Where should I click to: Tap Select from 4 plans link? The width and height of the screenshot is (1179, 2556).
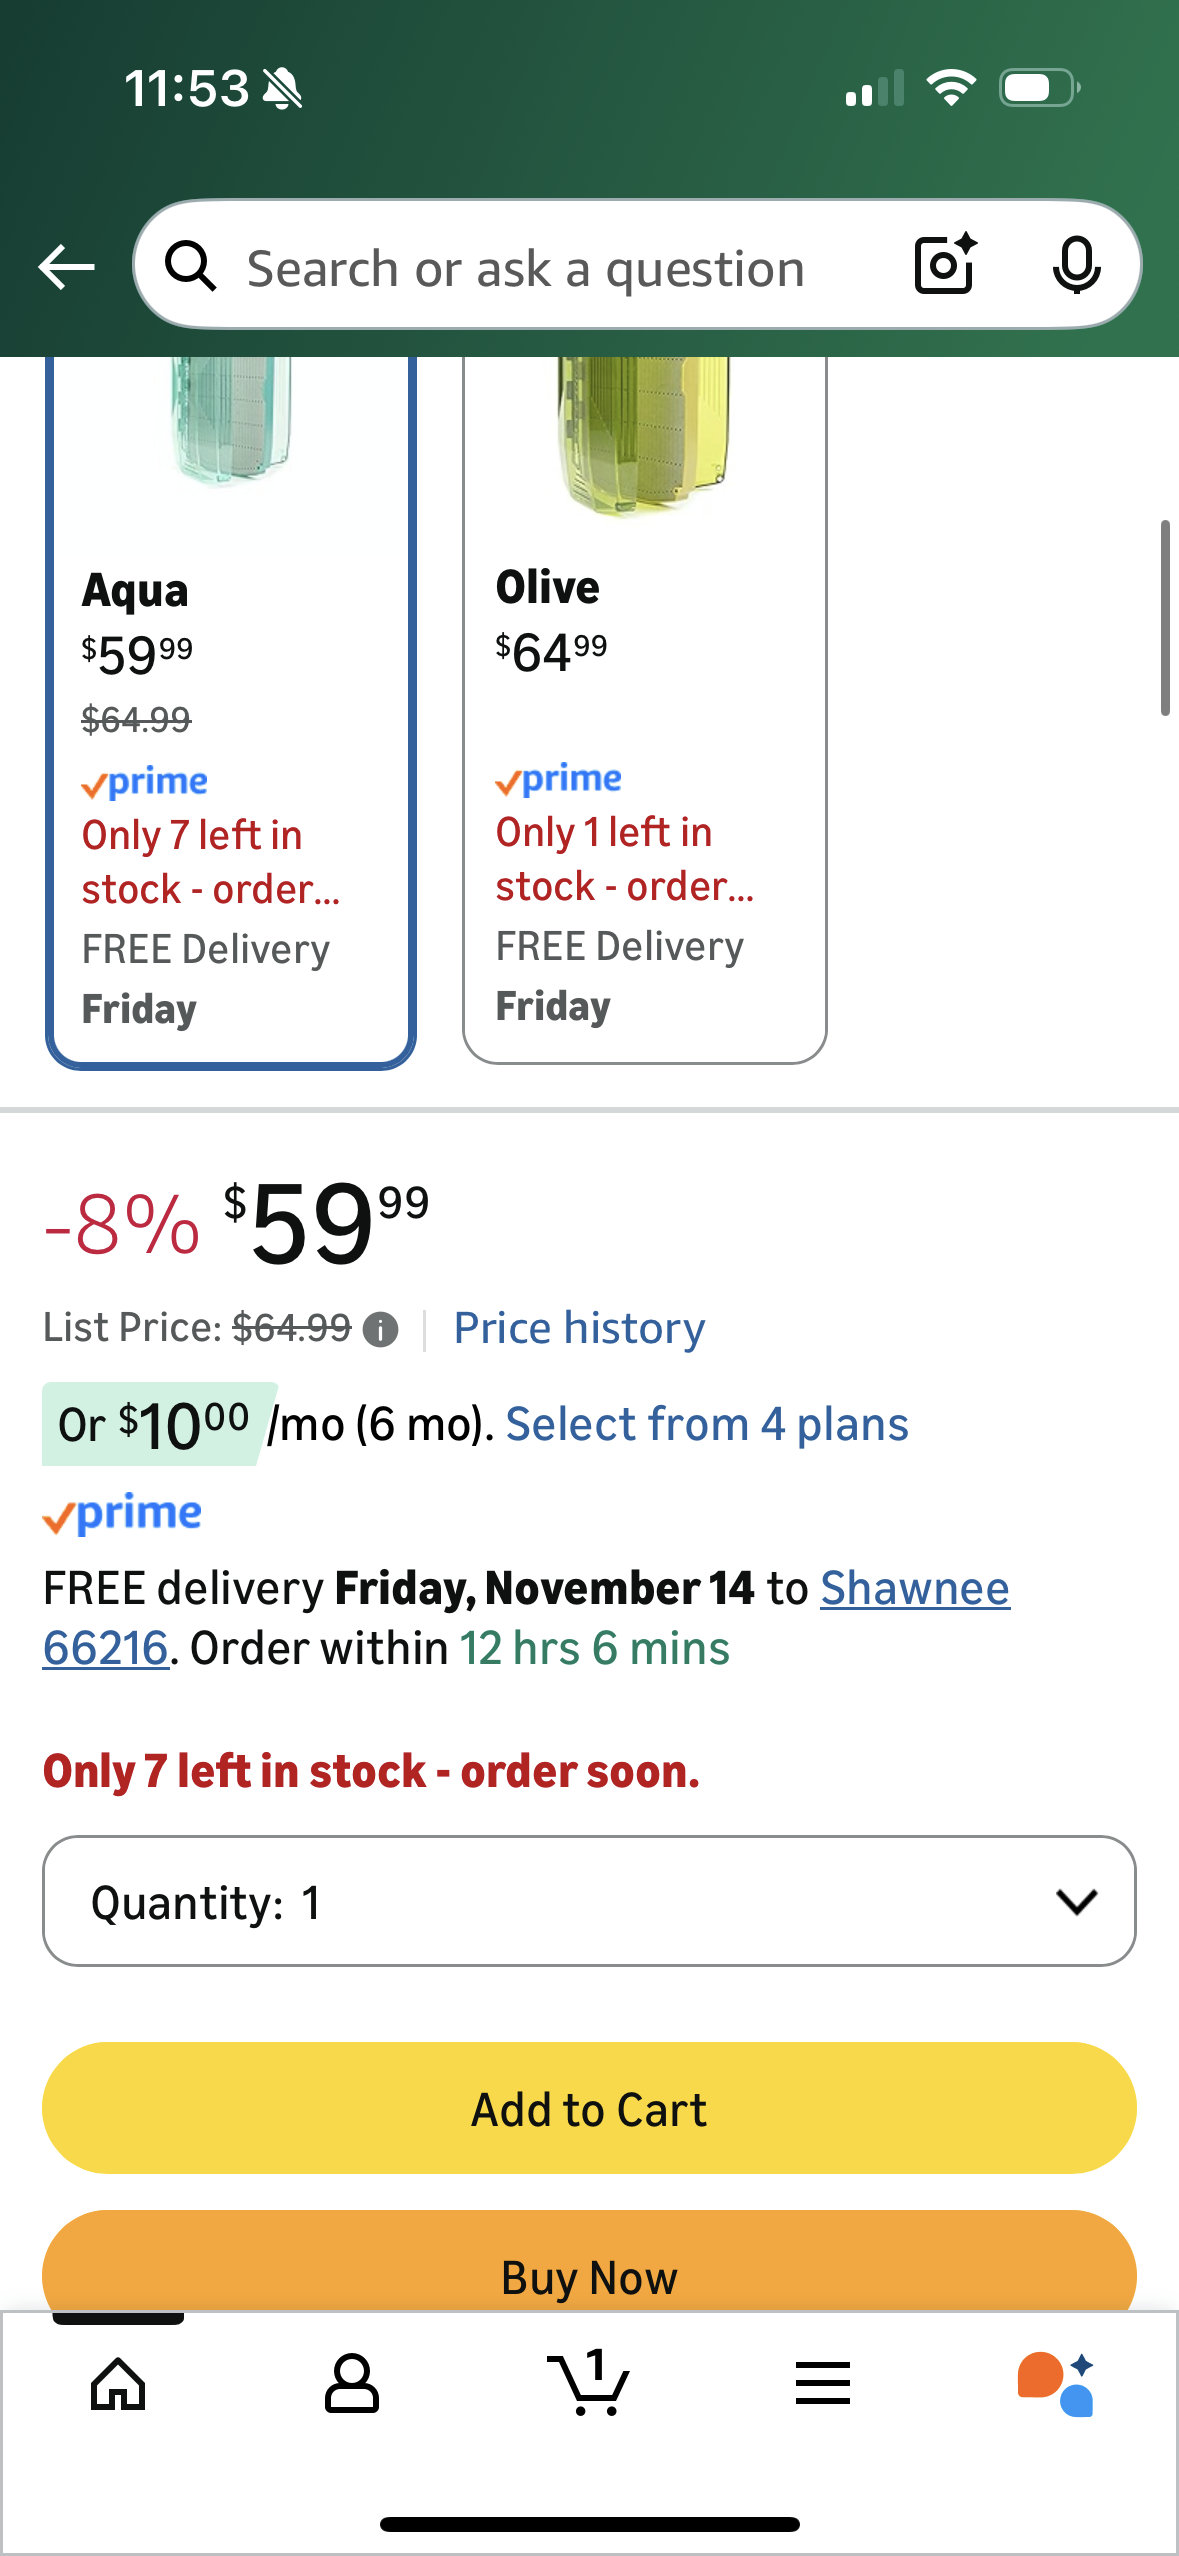pyautogui.click(x=707, y=1424)
